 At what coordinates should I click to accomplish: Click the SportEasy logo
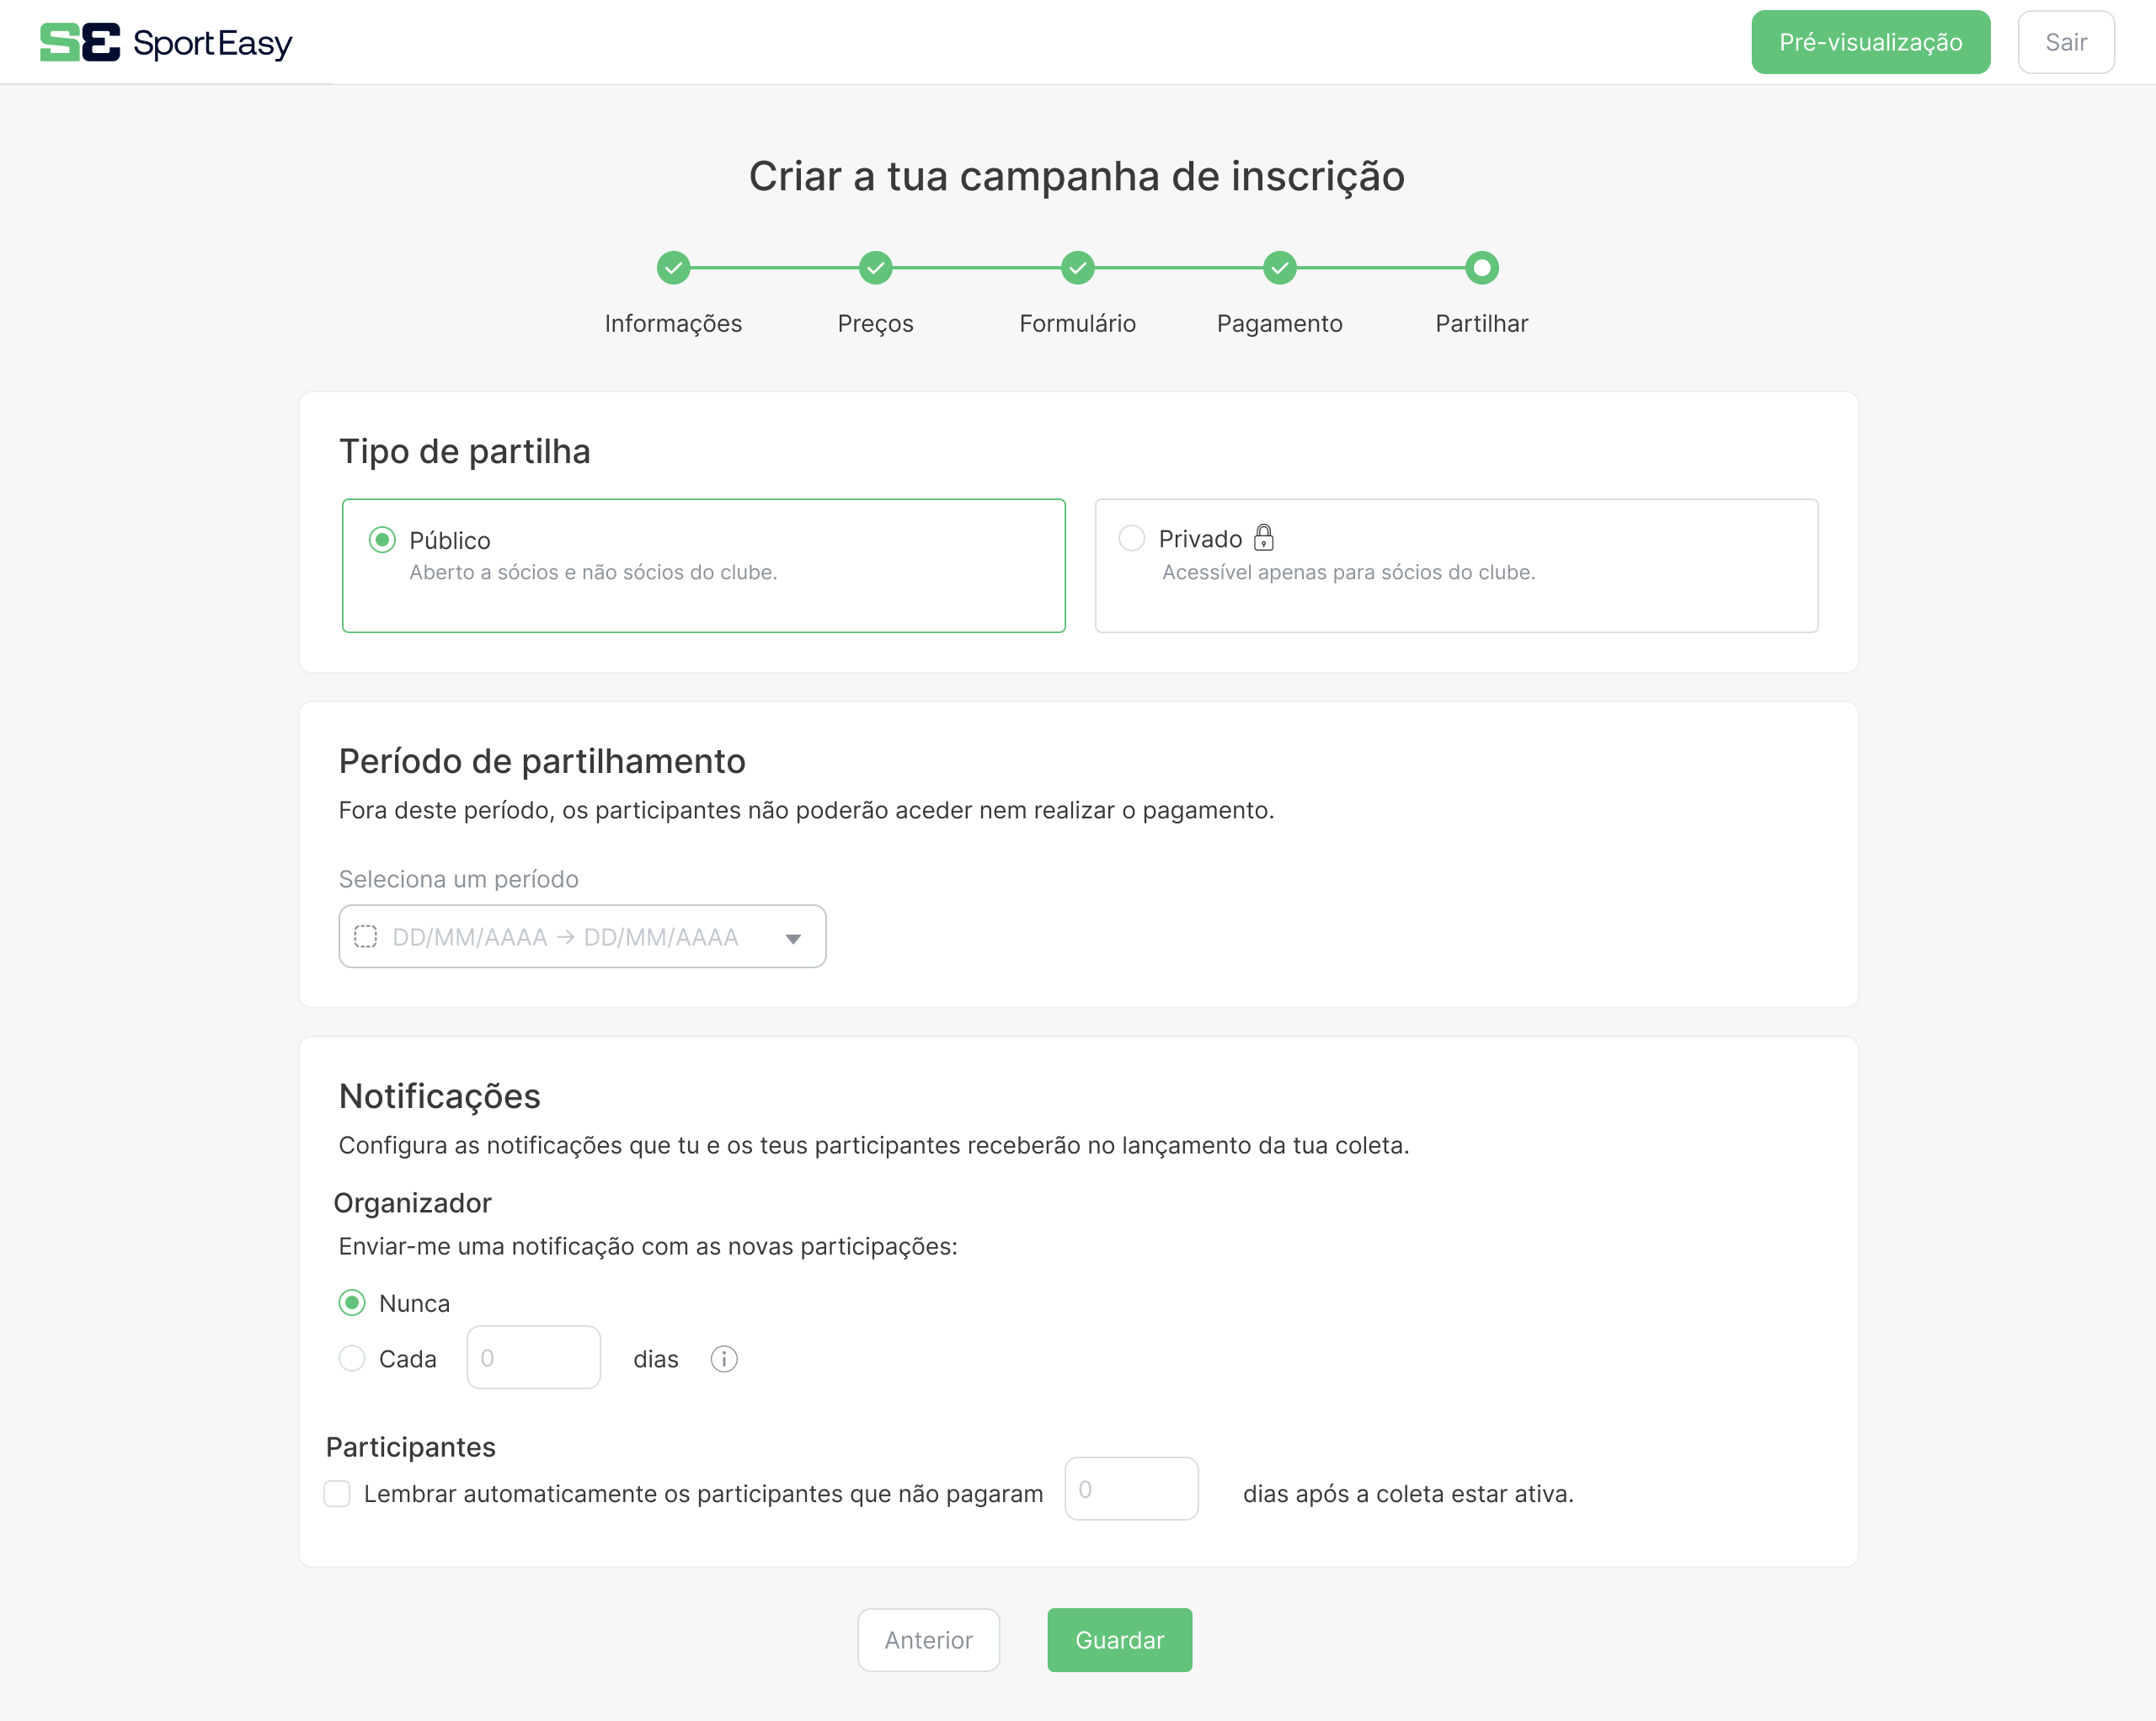pyautogui.click(x=166, y=42)
